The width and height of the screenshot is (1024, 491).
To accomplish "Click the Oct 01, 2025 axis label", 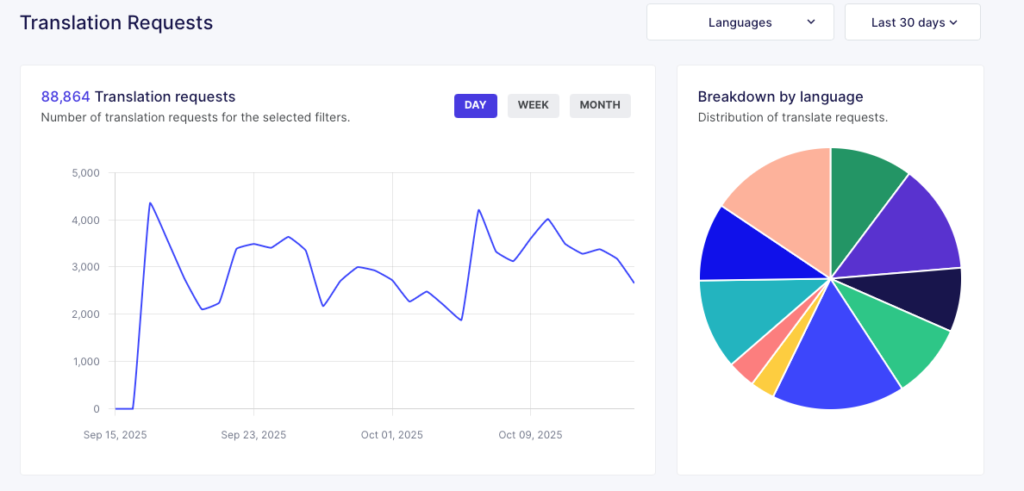I will (x=392, y=435).
